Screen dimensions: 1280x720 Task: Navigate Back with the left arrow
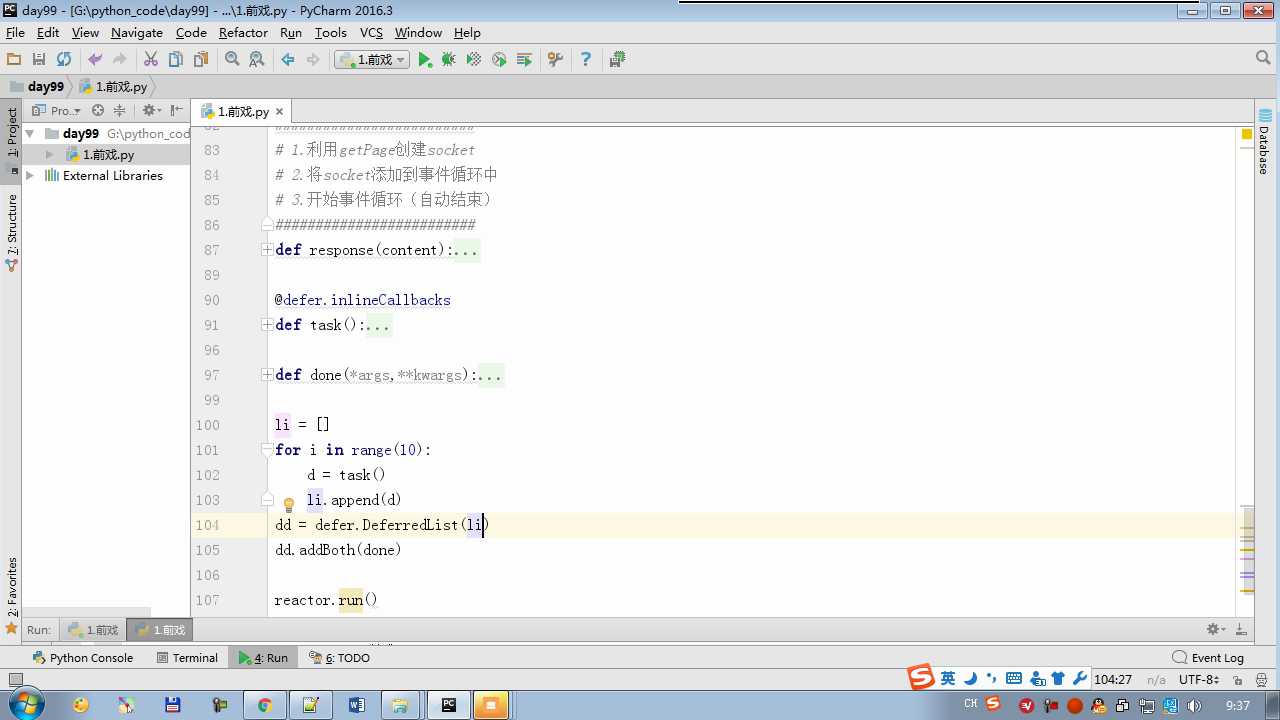(x=288, y=60)
